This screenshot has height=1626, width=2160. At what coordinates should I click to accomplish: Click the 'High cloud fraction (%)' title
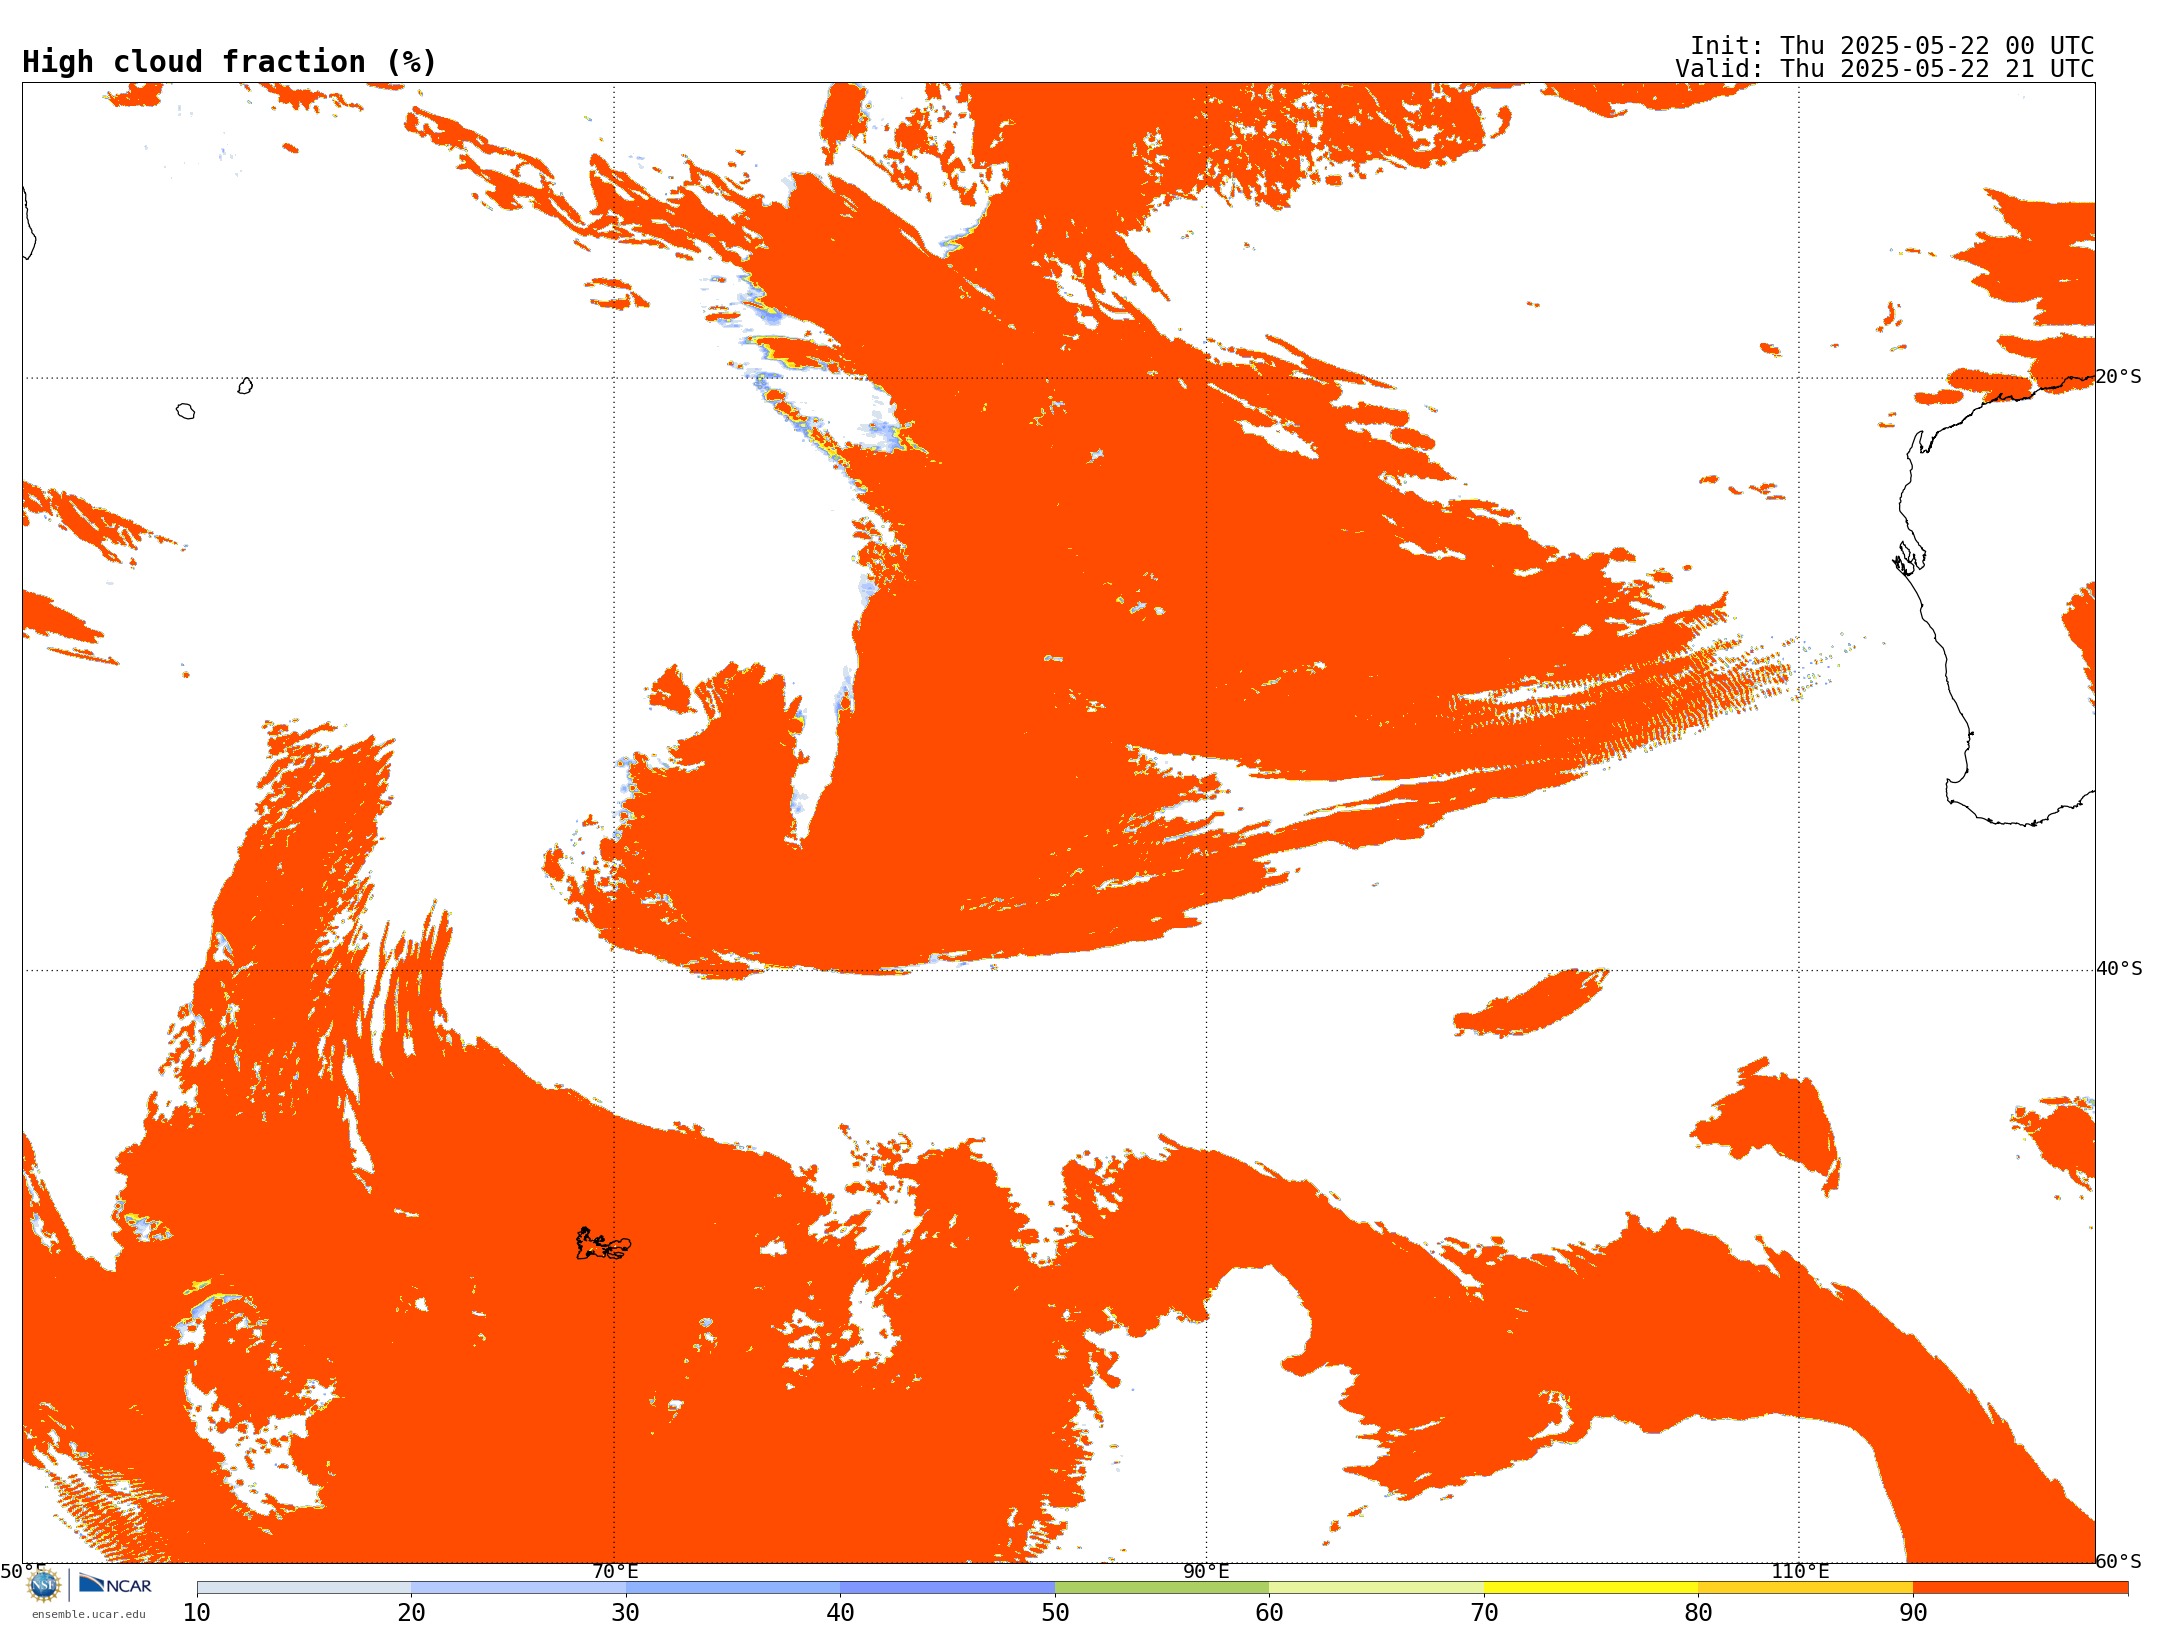pos(229,62)
